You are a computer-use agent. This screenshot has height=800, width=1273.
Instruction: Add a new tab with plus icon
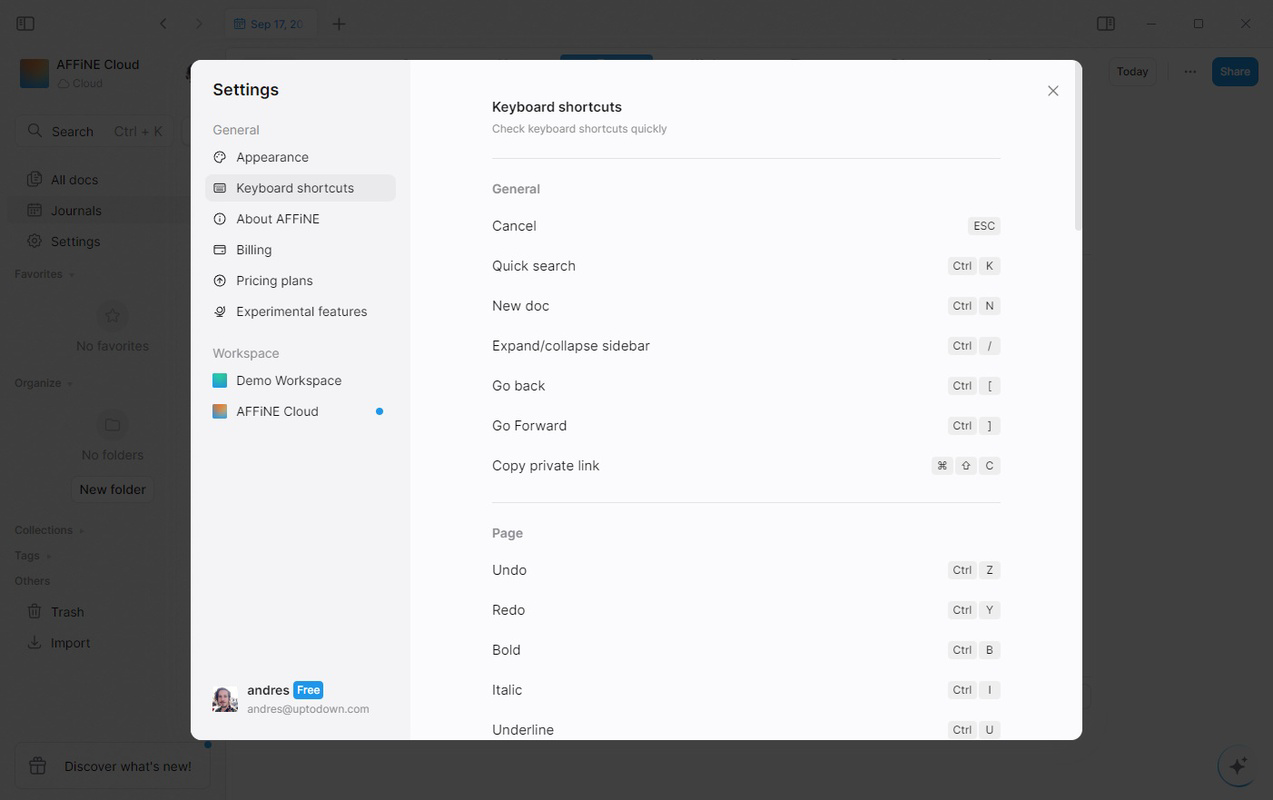click(x=339, y=24)
